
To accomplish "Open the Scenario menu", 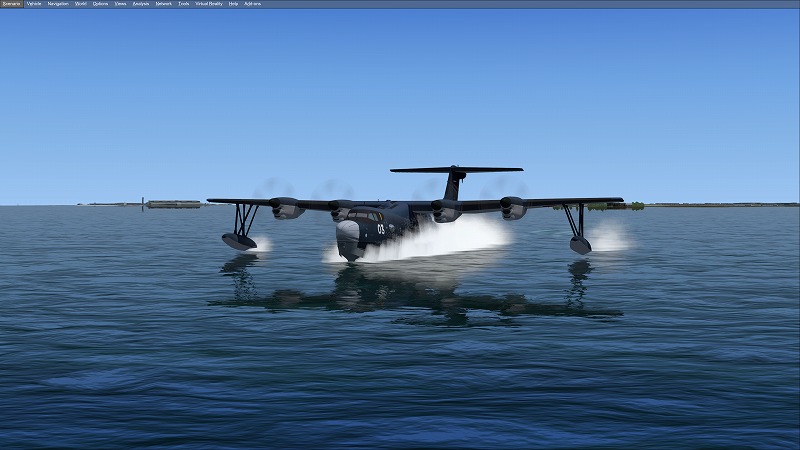I will tap(12, 4).
